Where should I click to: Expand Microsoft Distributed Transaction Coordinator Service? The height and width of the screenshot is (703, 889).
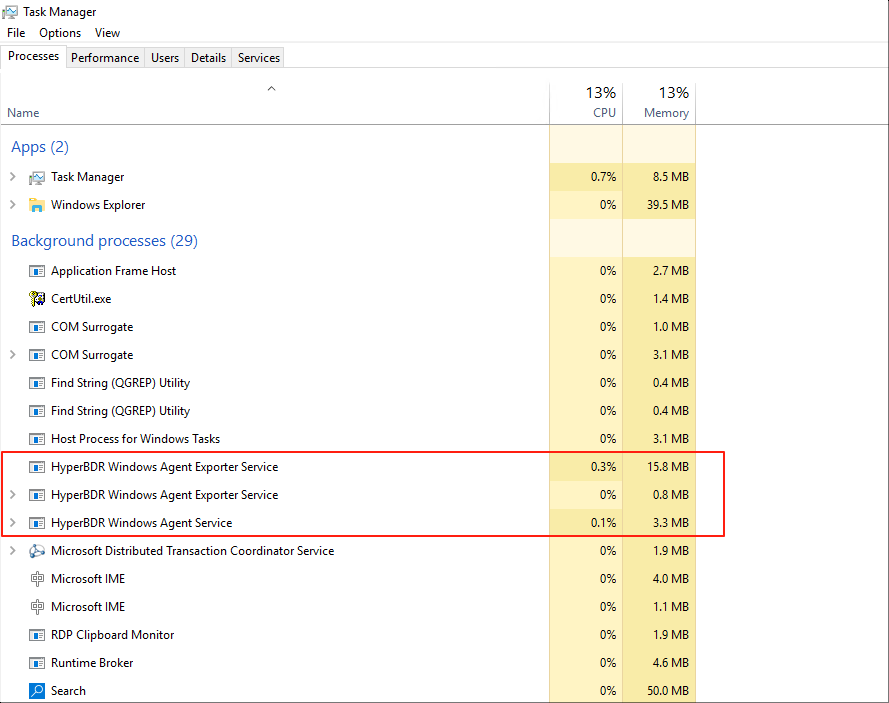(13, 550)
